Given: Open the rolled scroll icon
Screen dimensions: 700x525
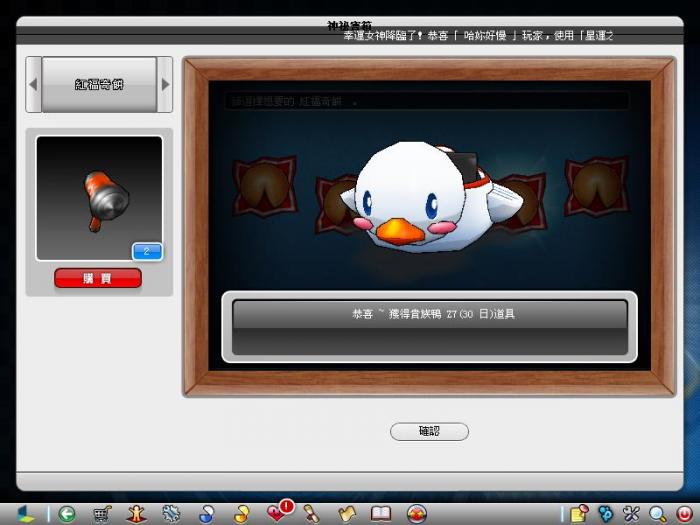Looking at the screenshot, I should (x=311, y=514).
